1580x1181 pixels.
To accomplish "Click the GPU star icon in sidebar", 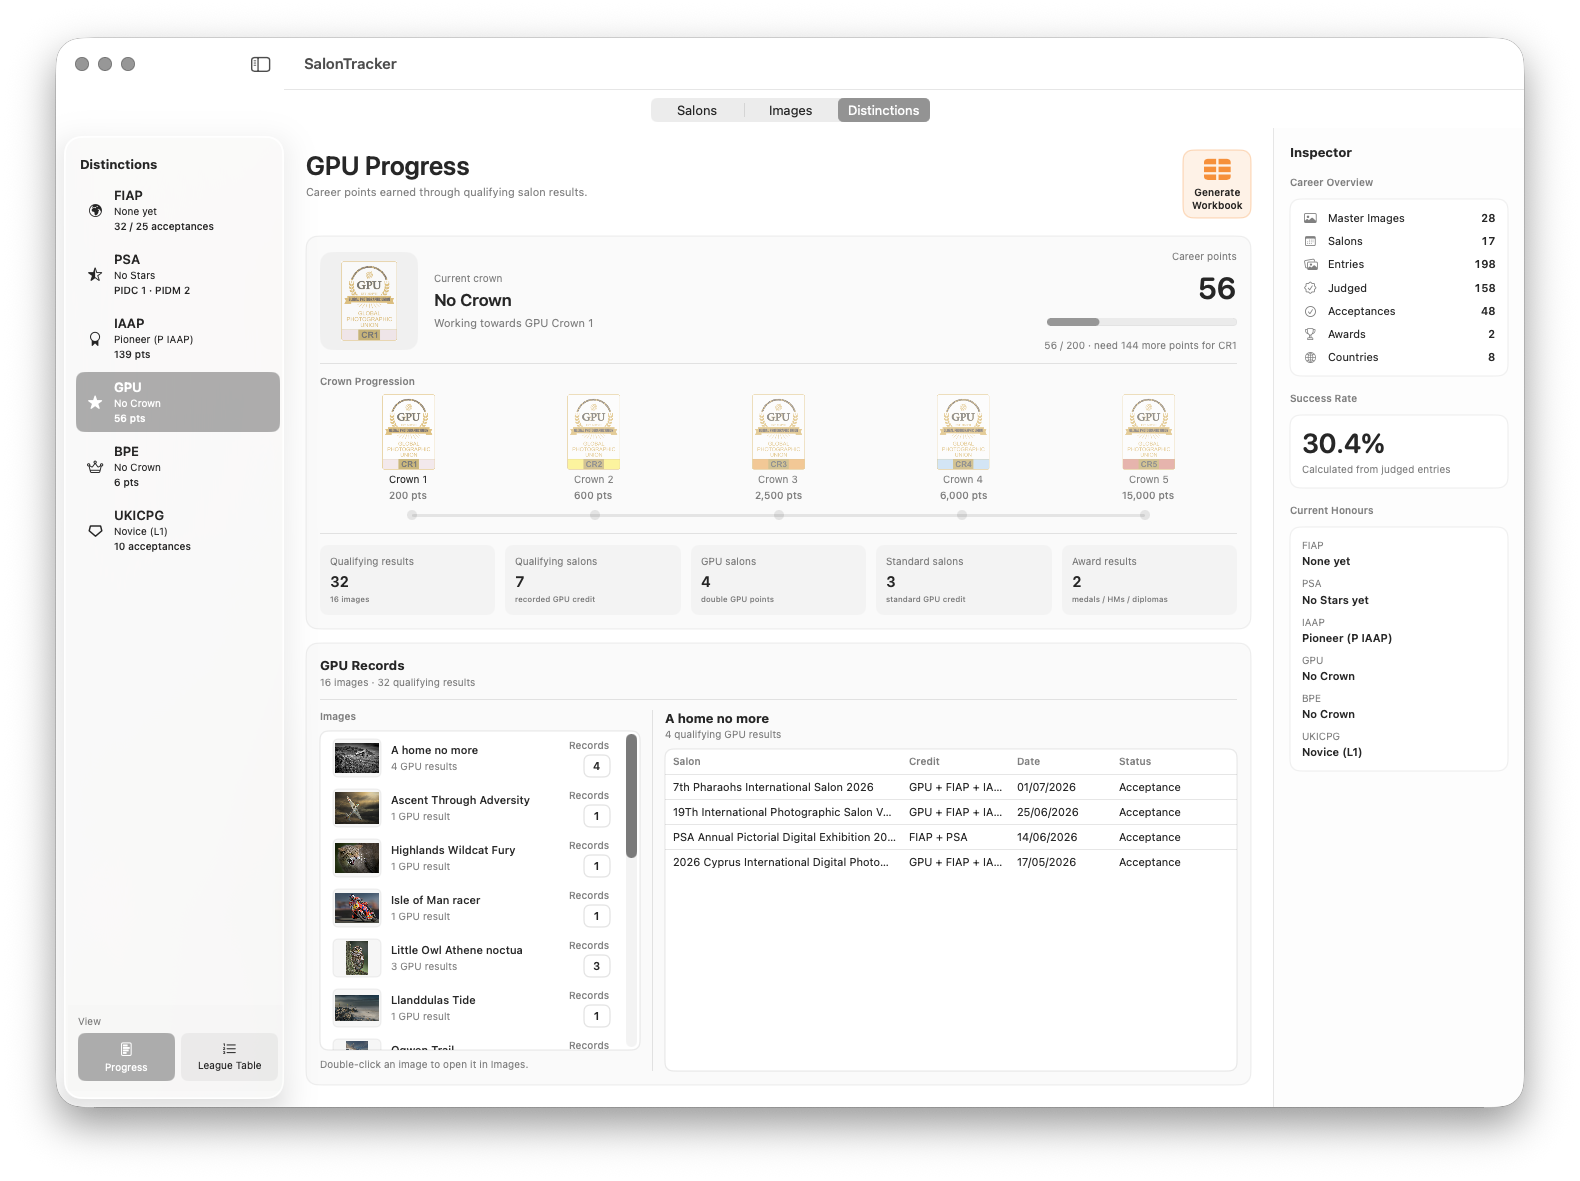I will pyautogui.click(x=95, y=403).
